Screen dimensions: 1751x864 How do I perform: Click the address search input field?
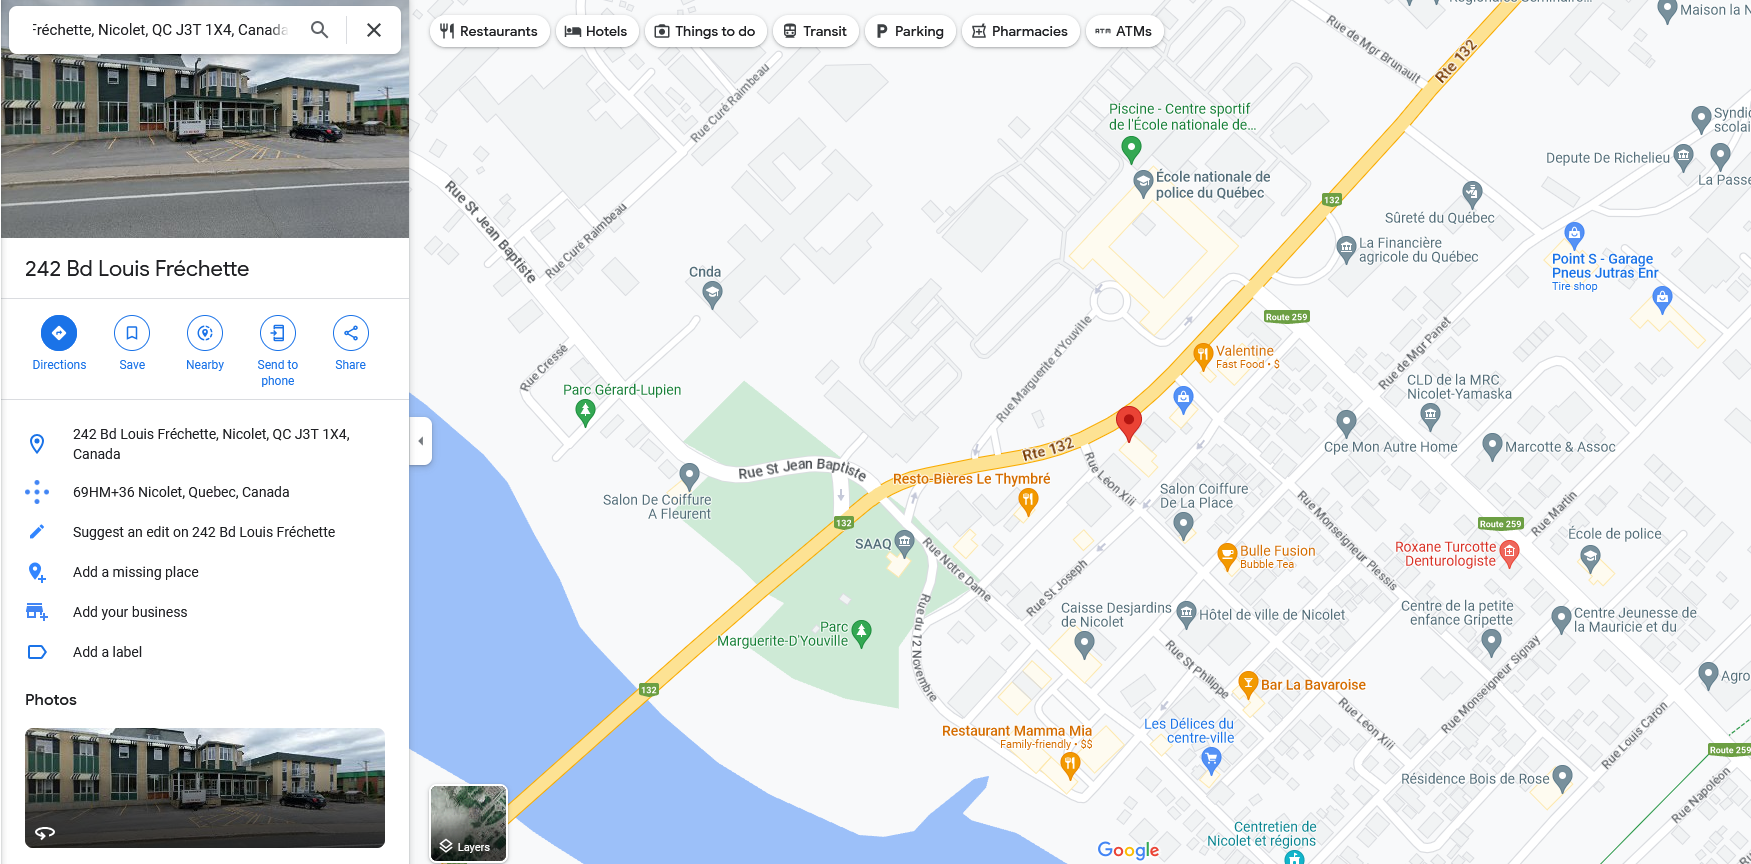click(160, 30)
